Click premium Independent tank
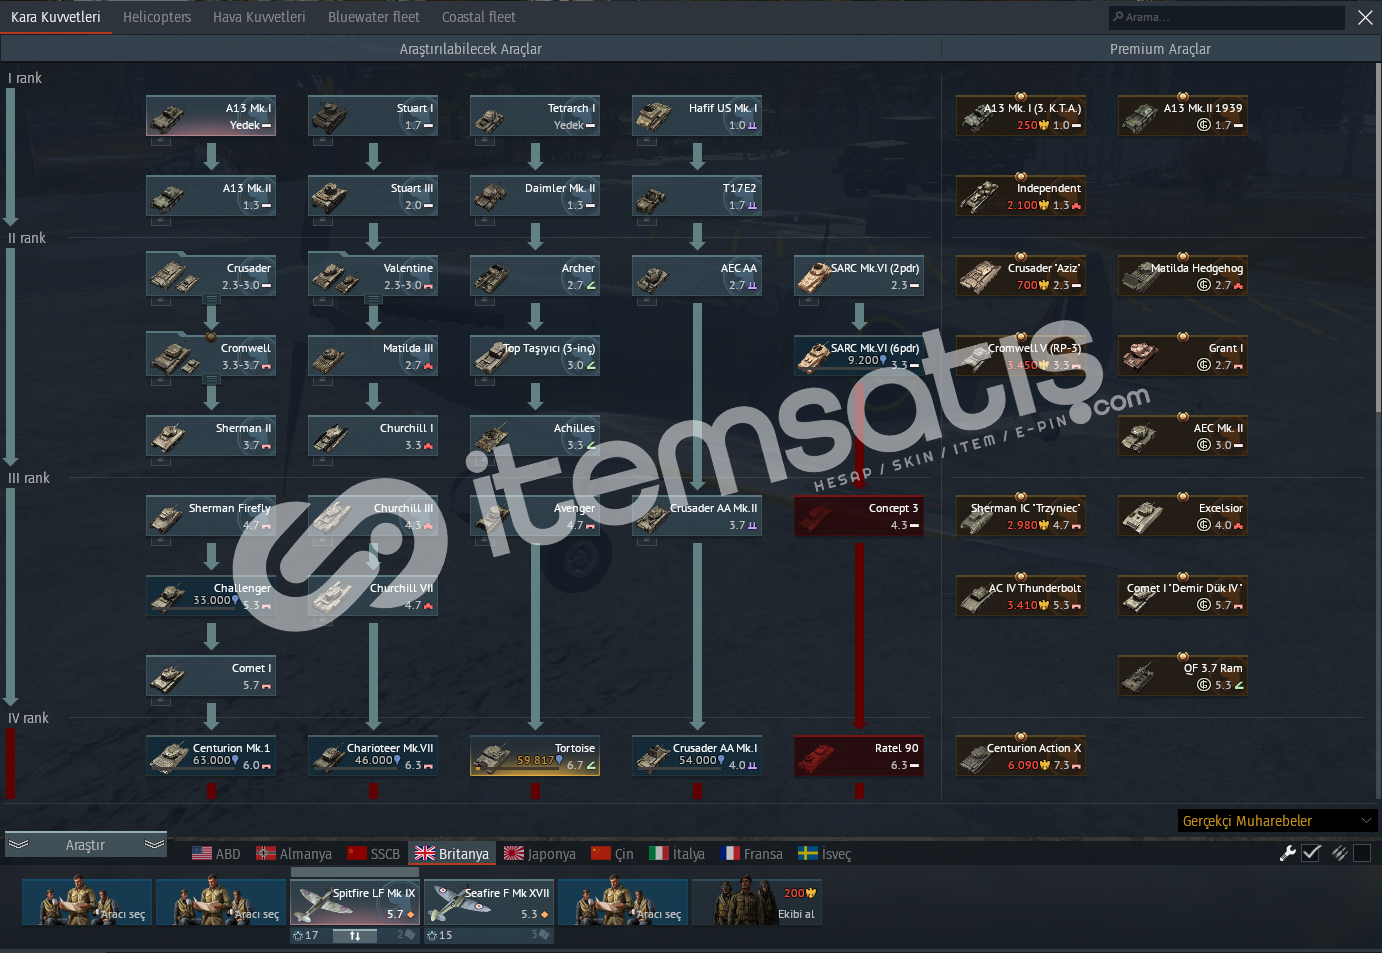Screen dimensions: 1382x953 (1021, 196)
